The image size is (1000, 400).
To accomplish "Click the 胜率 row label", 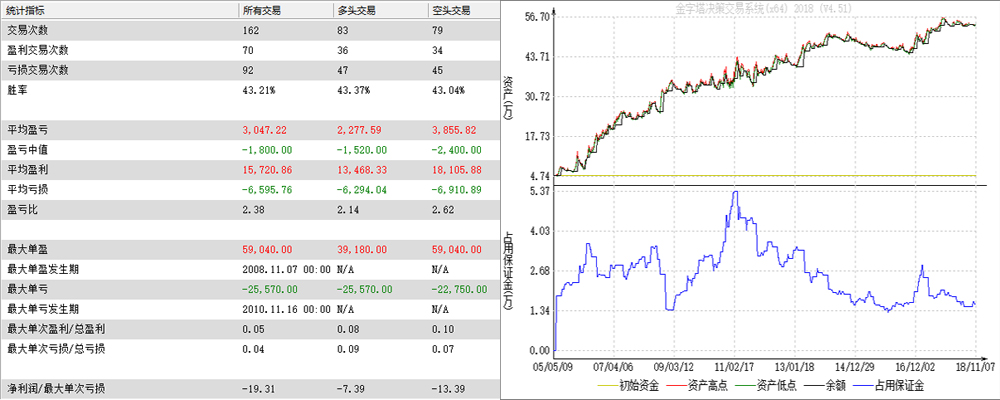I will pos(17,90).
